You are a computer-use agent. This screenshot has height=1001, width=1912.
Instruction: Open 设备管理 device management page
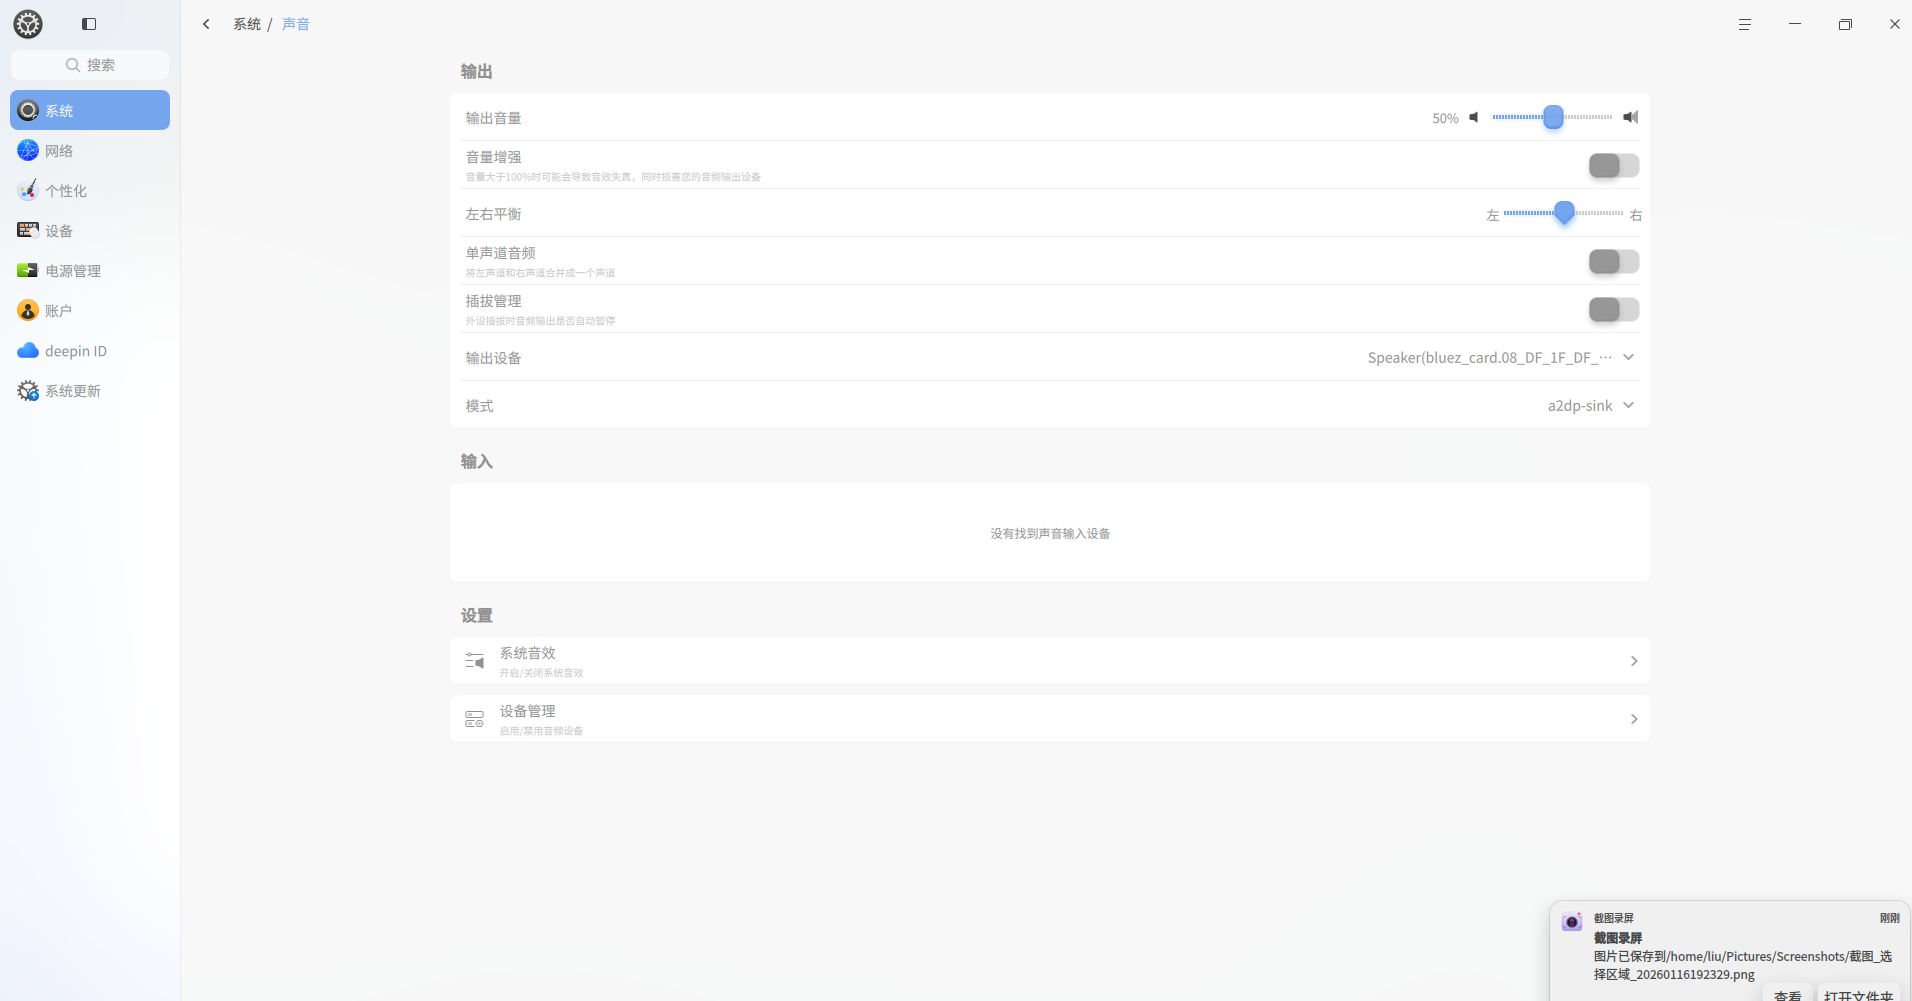click(1050, 719)
